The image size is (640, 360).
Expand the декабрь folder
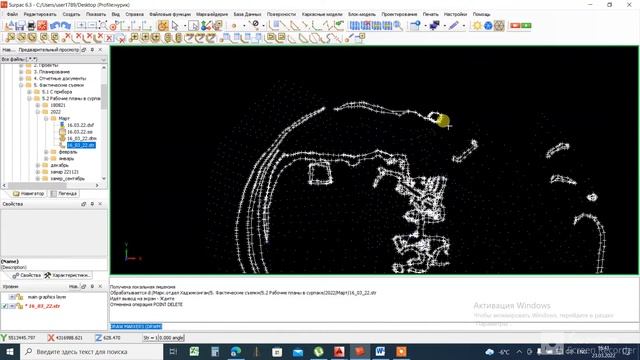click(38, 165)
